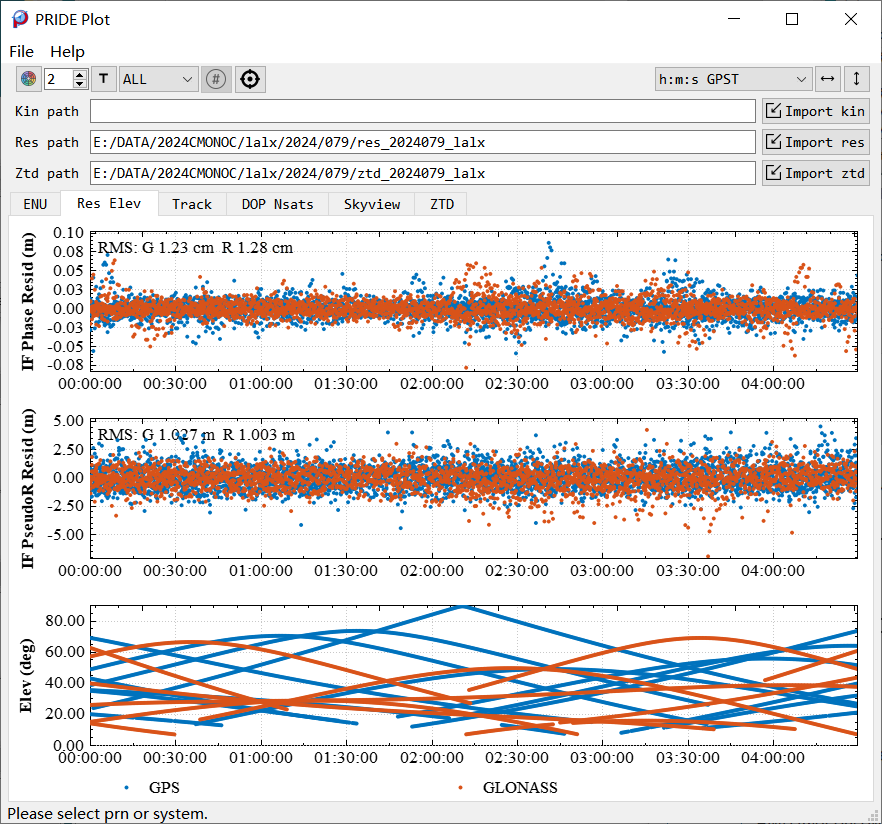Open the ZTD tab
Image resolution: width=882 pixels, height=824 pixels.
[x=442, y=204]
